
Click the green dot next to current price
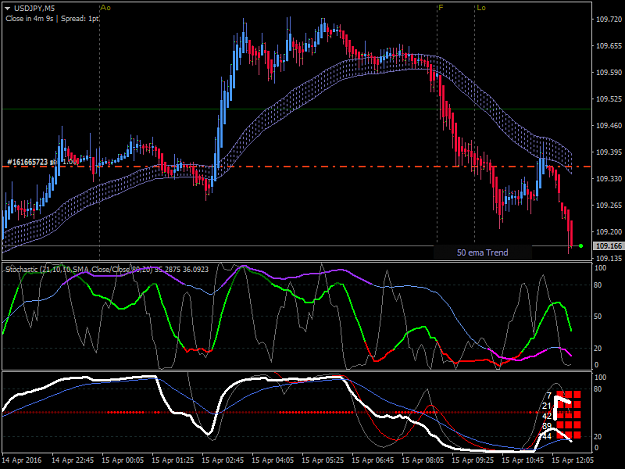581,246
